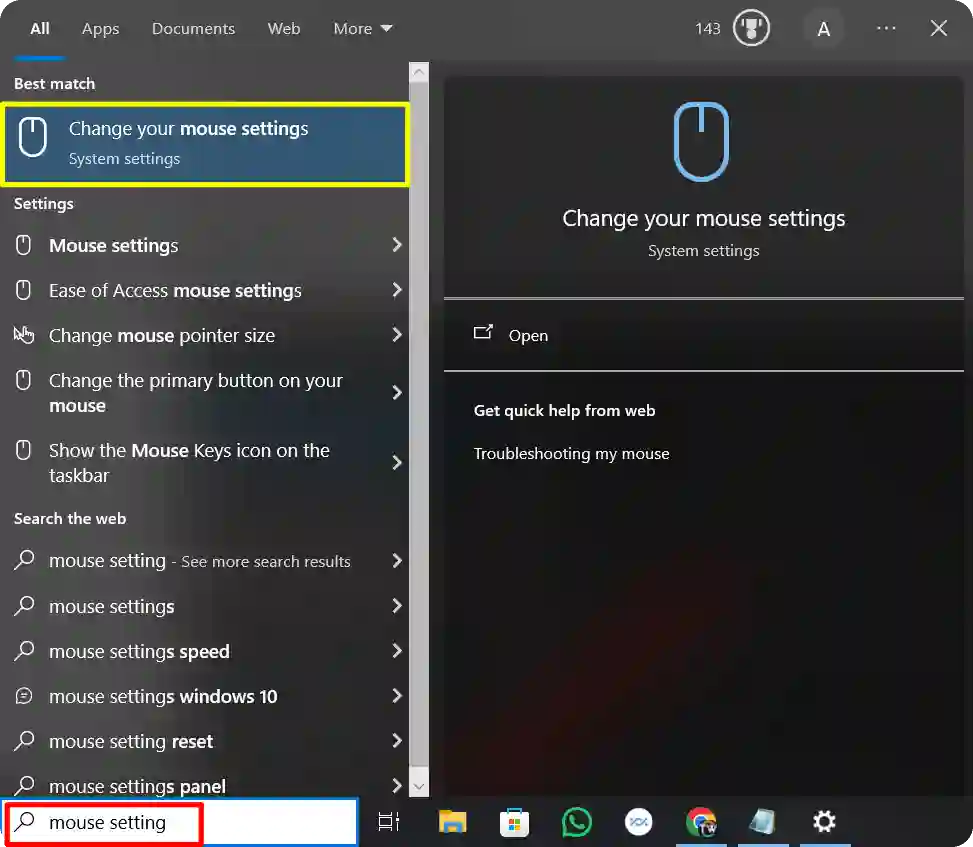Open File Explorer from the taskbar
973x847 pixels.
point(451,822)
